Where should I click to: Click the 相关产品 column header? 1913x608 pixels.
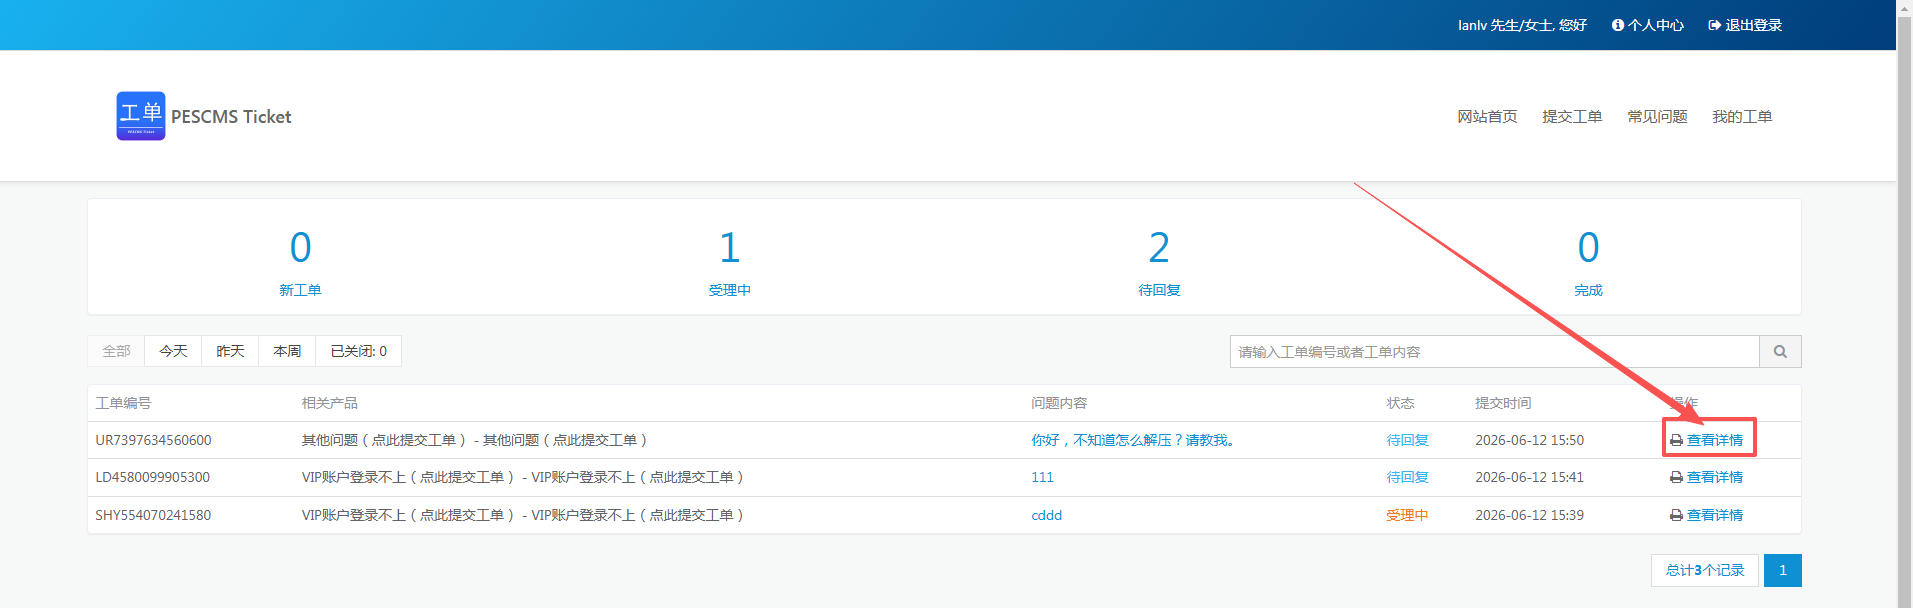point(330,403)
